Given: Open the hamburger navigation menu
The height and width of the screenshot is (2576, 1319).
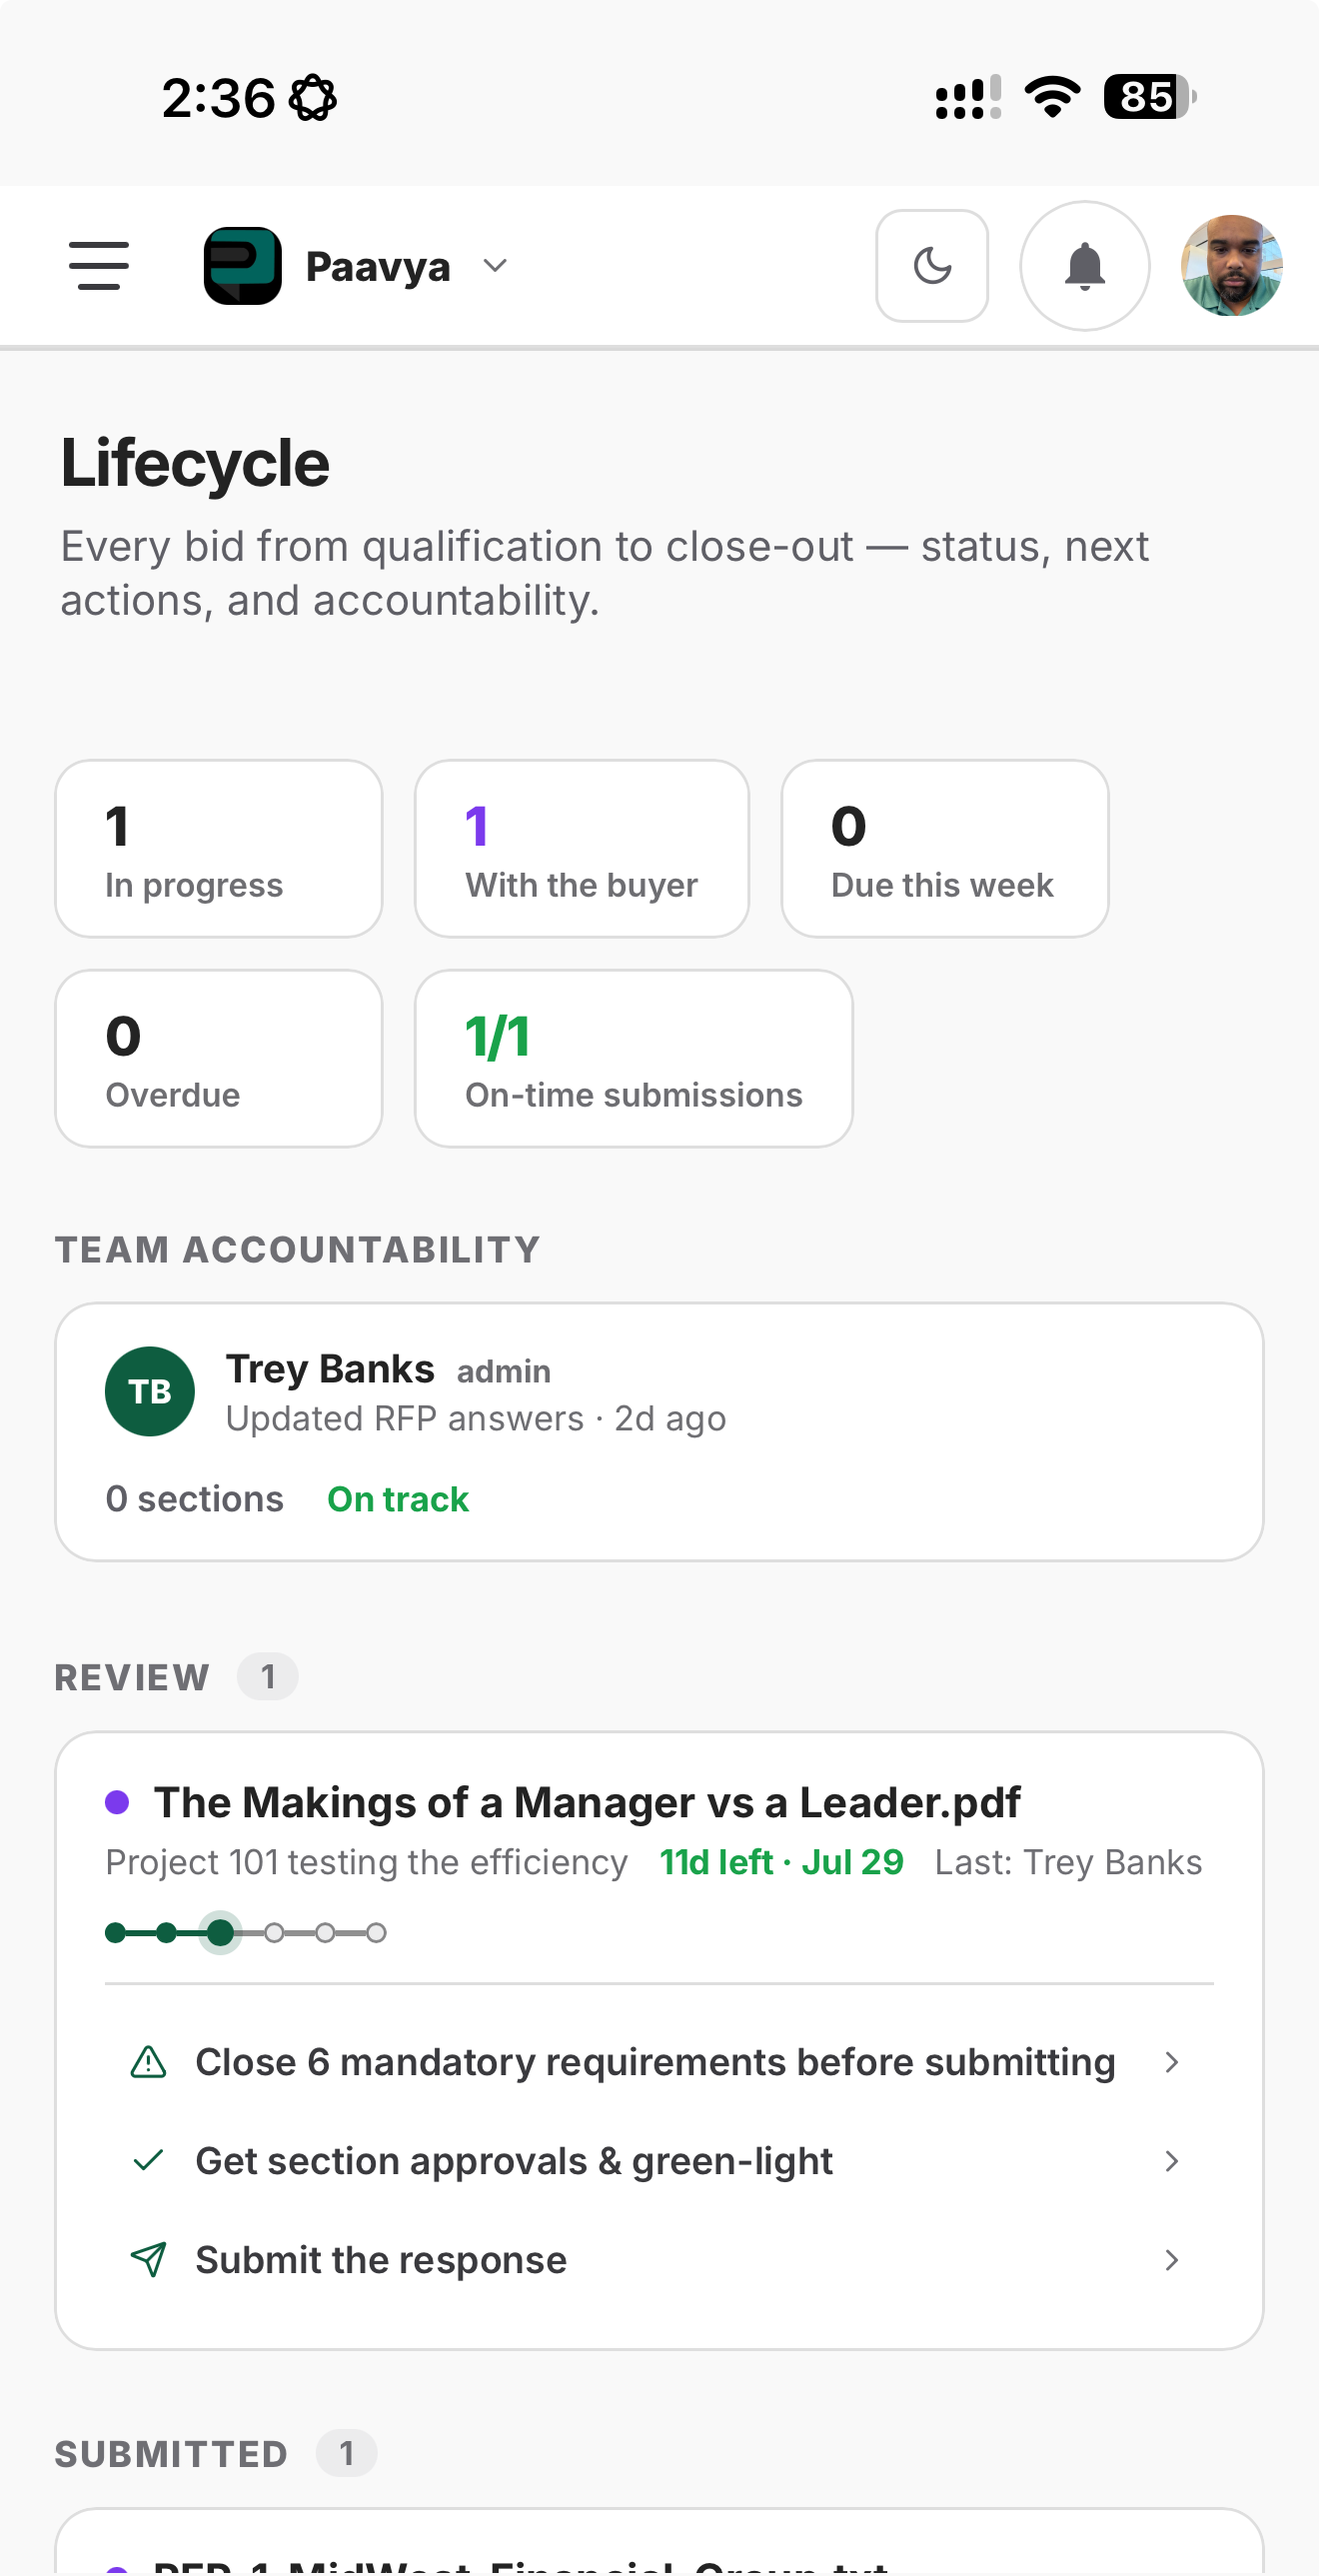Looking at the screenshot, I should pyautogui.click(x=99, y=266).
